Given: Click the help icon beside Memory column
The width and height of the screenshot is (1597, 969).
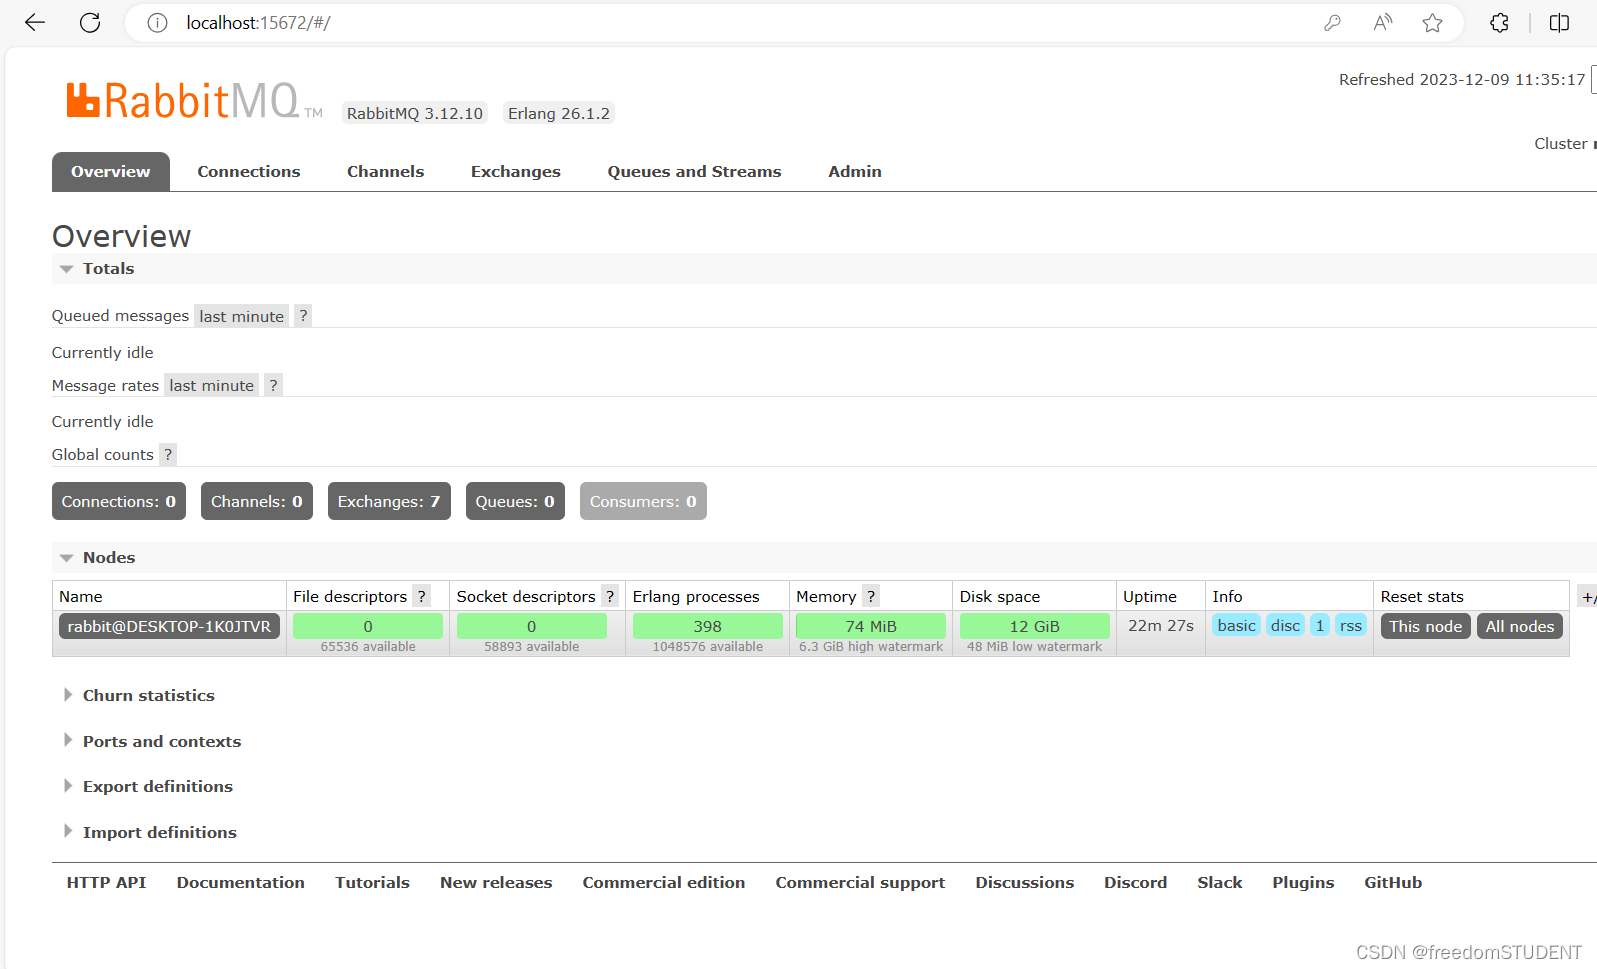Looking at the screenshot, I should click(871, 597).
